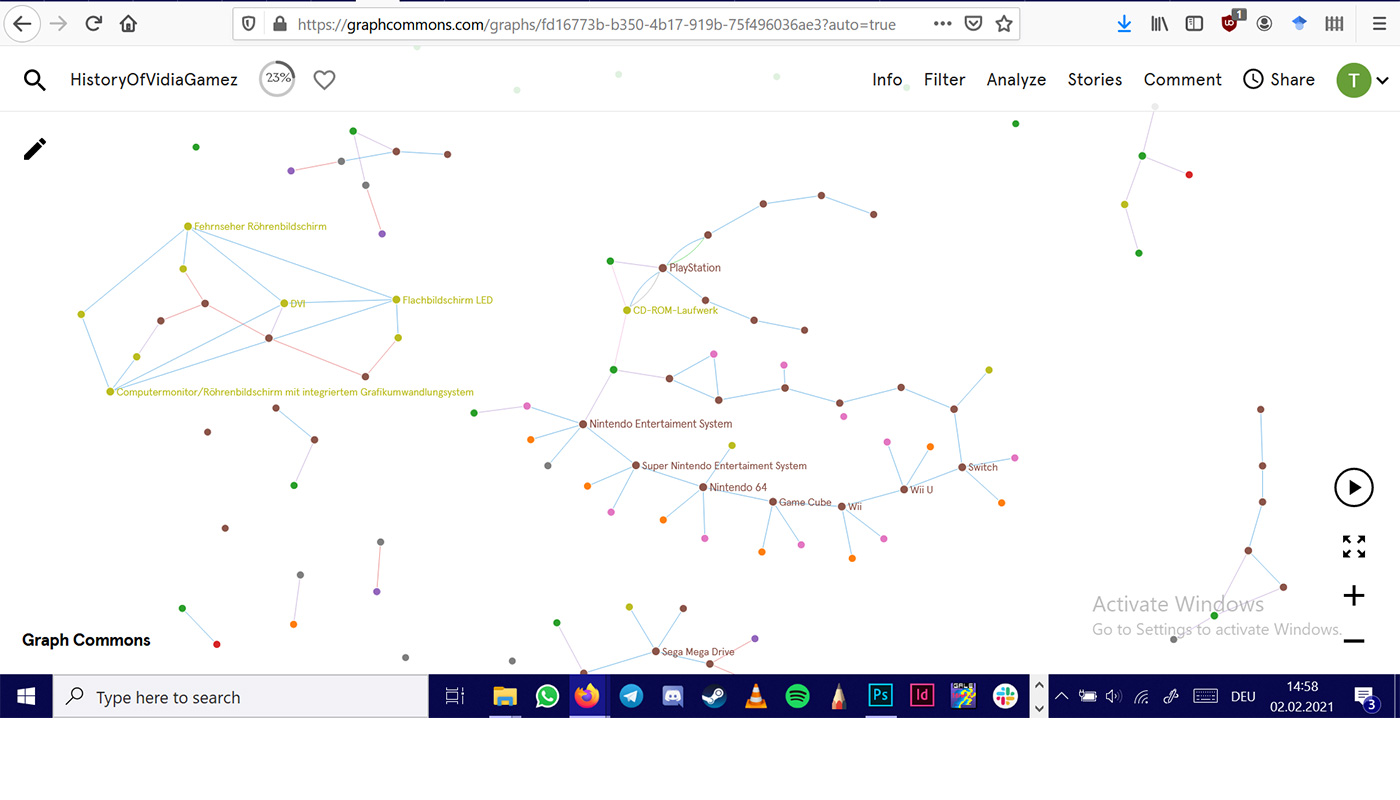The width and height of the screenshot is (1400, 800).
Task: Select the PlayStation node
Action: point(662,268)
